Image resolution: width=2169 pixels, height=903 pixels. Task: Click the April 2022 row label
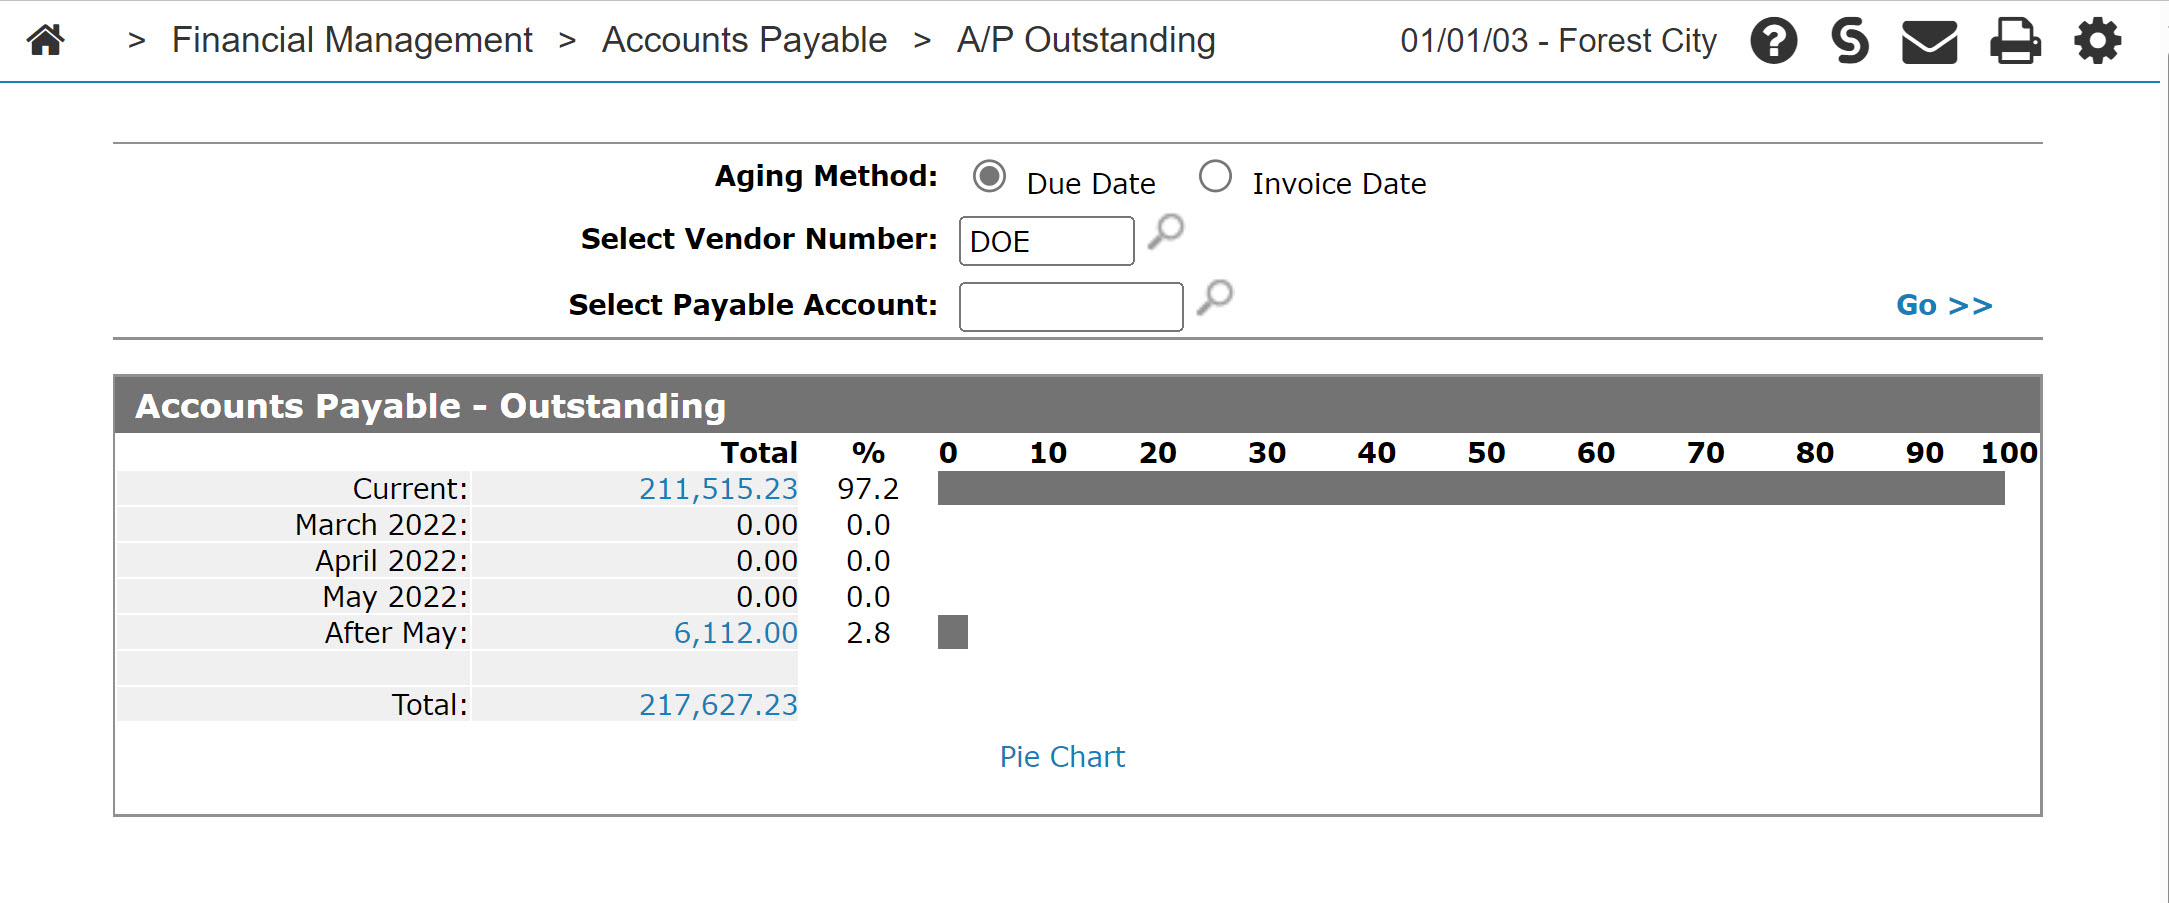coord(391,561)
